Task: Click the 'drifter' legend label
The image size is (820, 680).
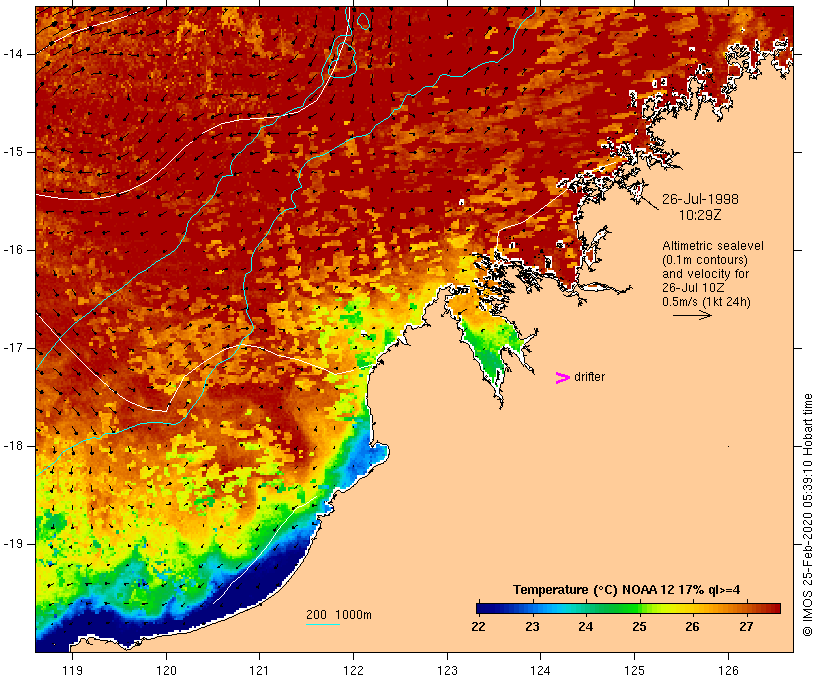Action: point(589,377)
